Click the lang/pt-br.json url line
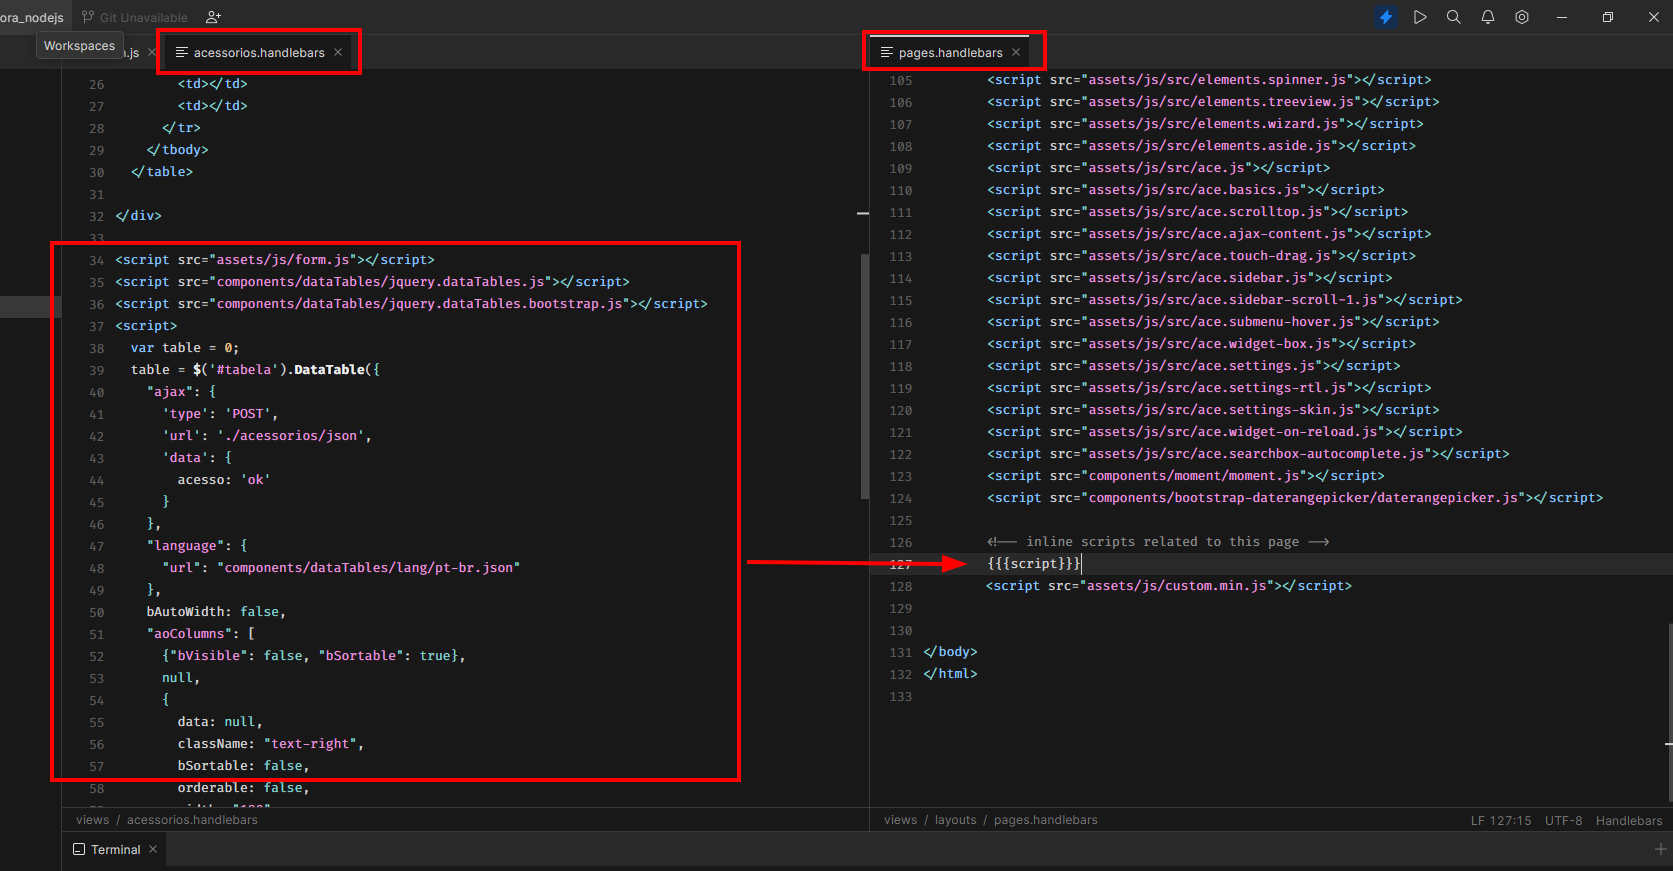 (x=341, y=568)
